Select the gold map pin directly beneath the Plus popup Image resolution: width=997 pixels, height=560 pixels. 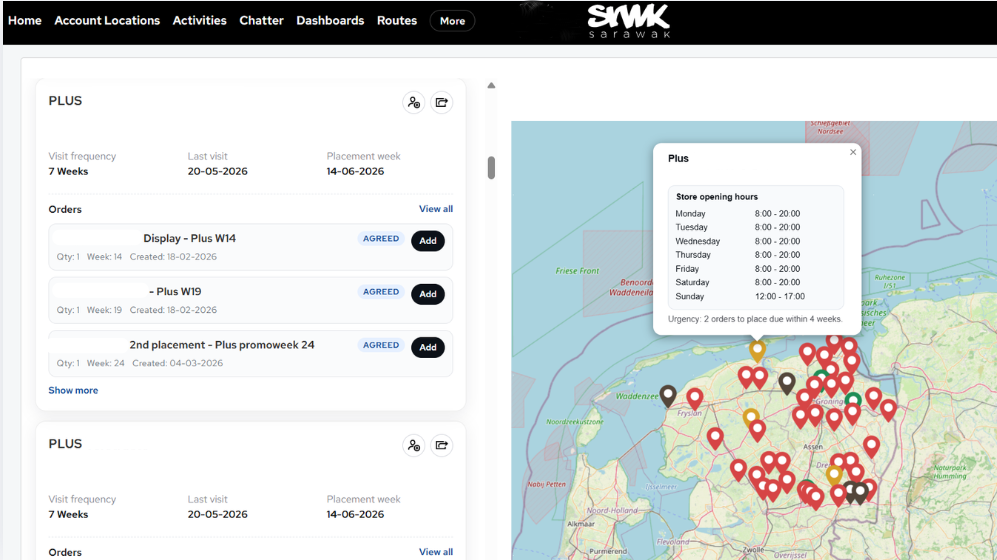[x=757, y=350]
